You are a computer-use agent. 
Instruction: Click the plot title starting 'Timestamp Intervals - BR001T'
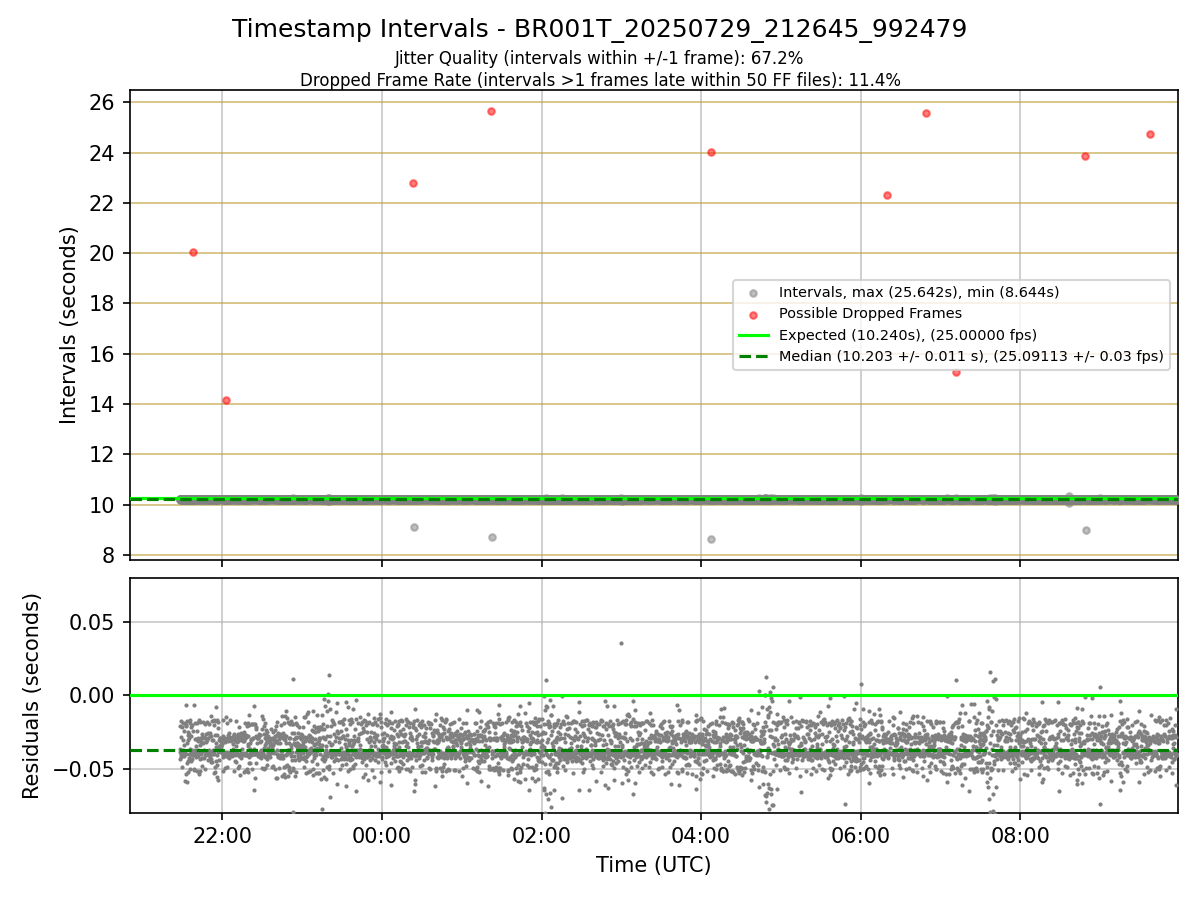point(599,29)
